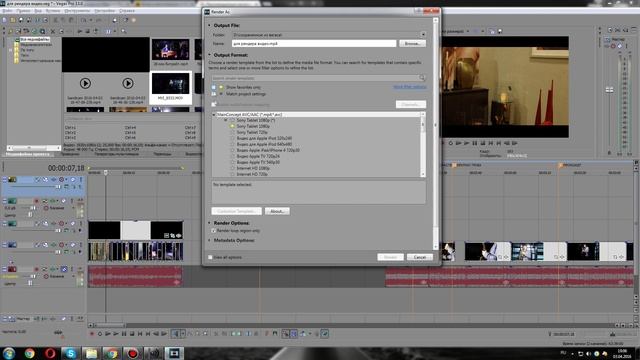Collapse the Output Format section
This screenshot has width=640, height=360.
coord(209,55)
